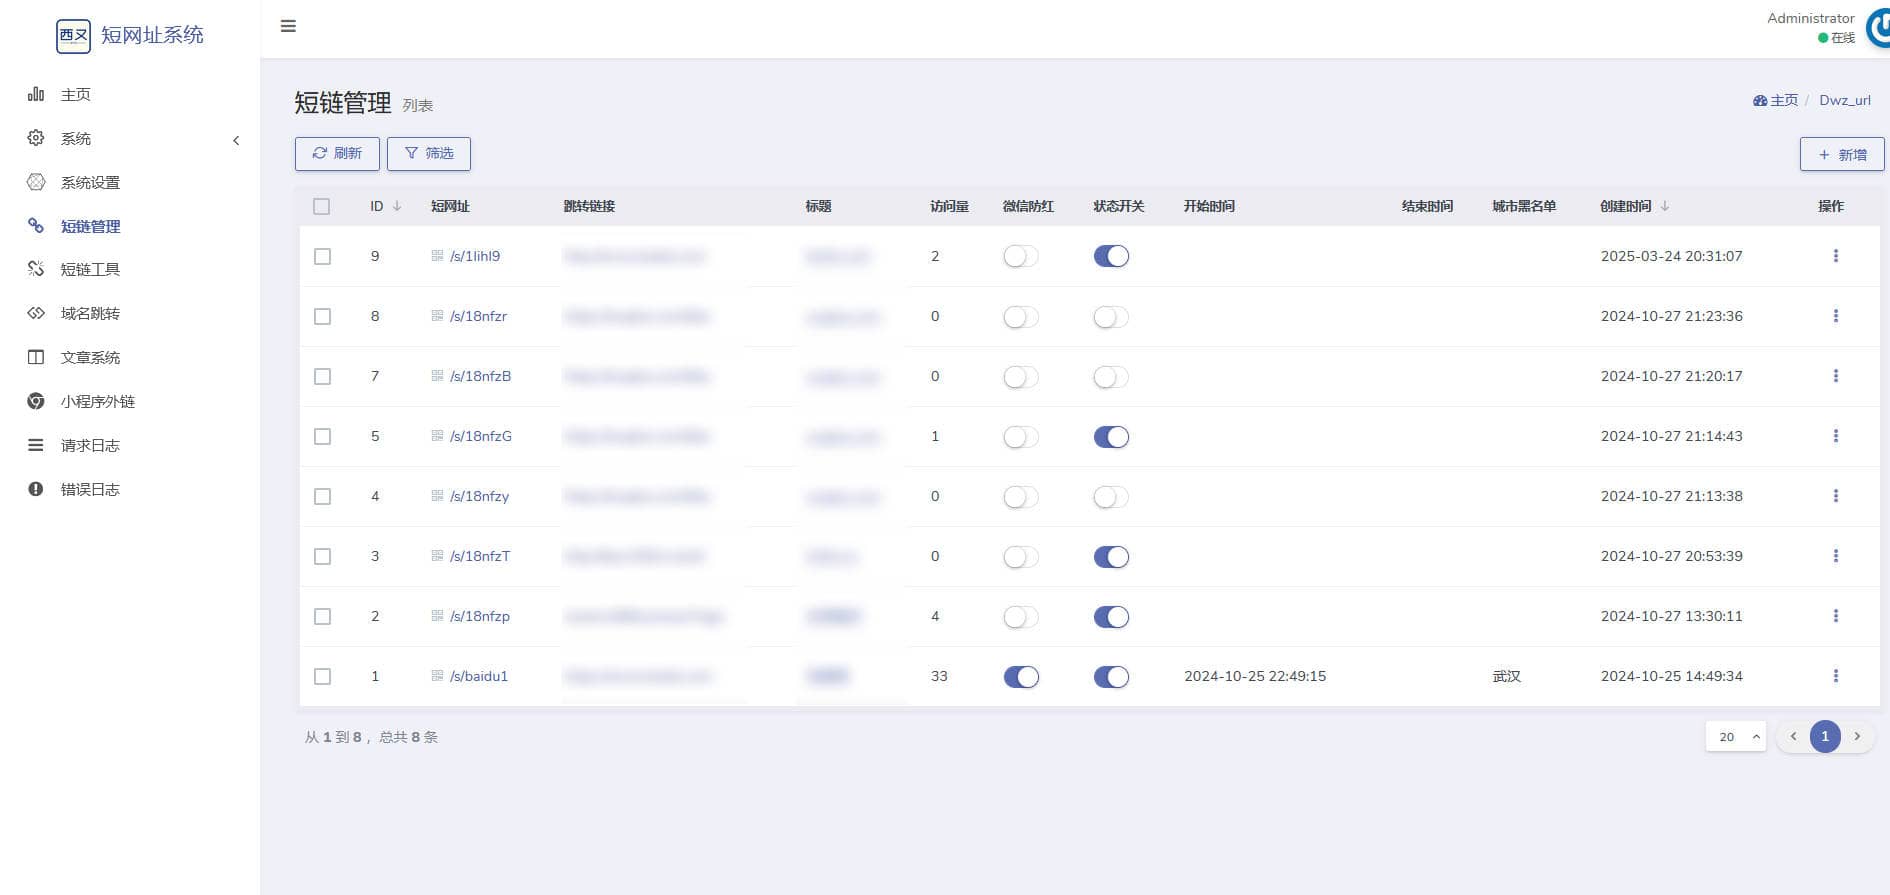Open the three-dot actions menu for ID 1

[x=1835, y=676]
